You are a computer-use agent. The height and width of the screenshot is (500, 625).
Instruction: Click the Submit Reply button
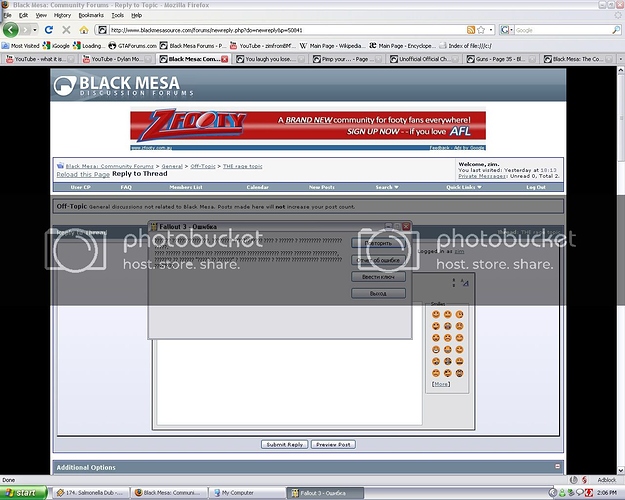(285, 444)
